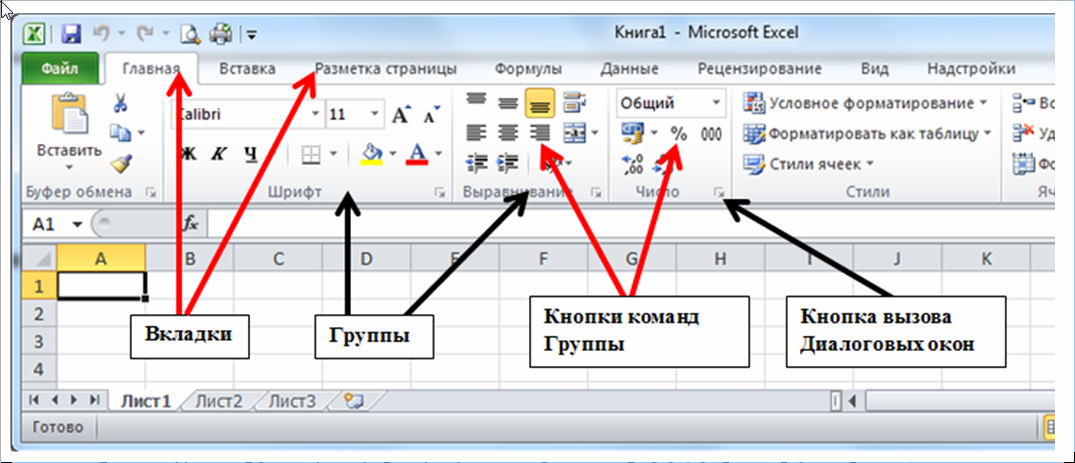1075x463 pixels.
Task: Open the Общий number format dropdown
Action: (717, 103)
